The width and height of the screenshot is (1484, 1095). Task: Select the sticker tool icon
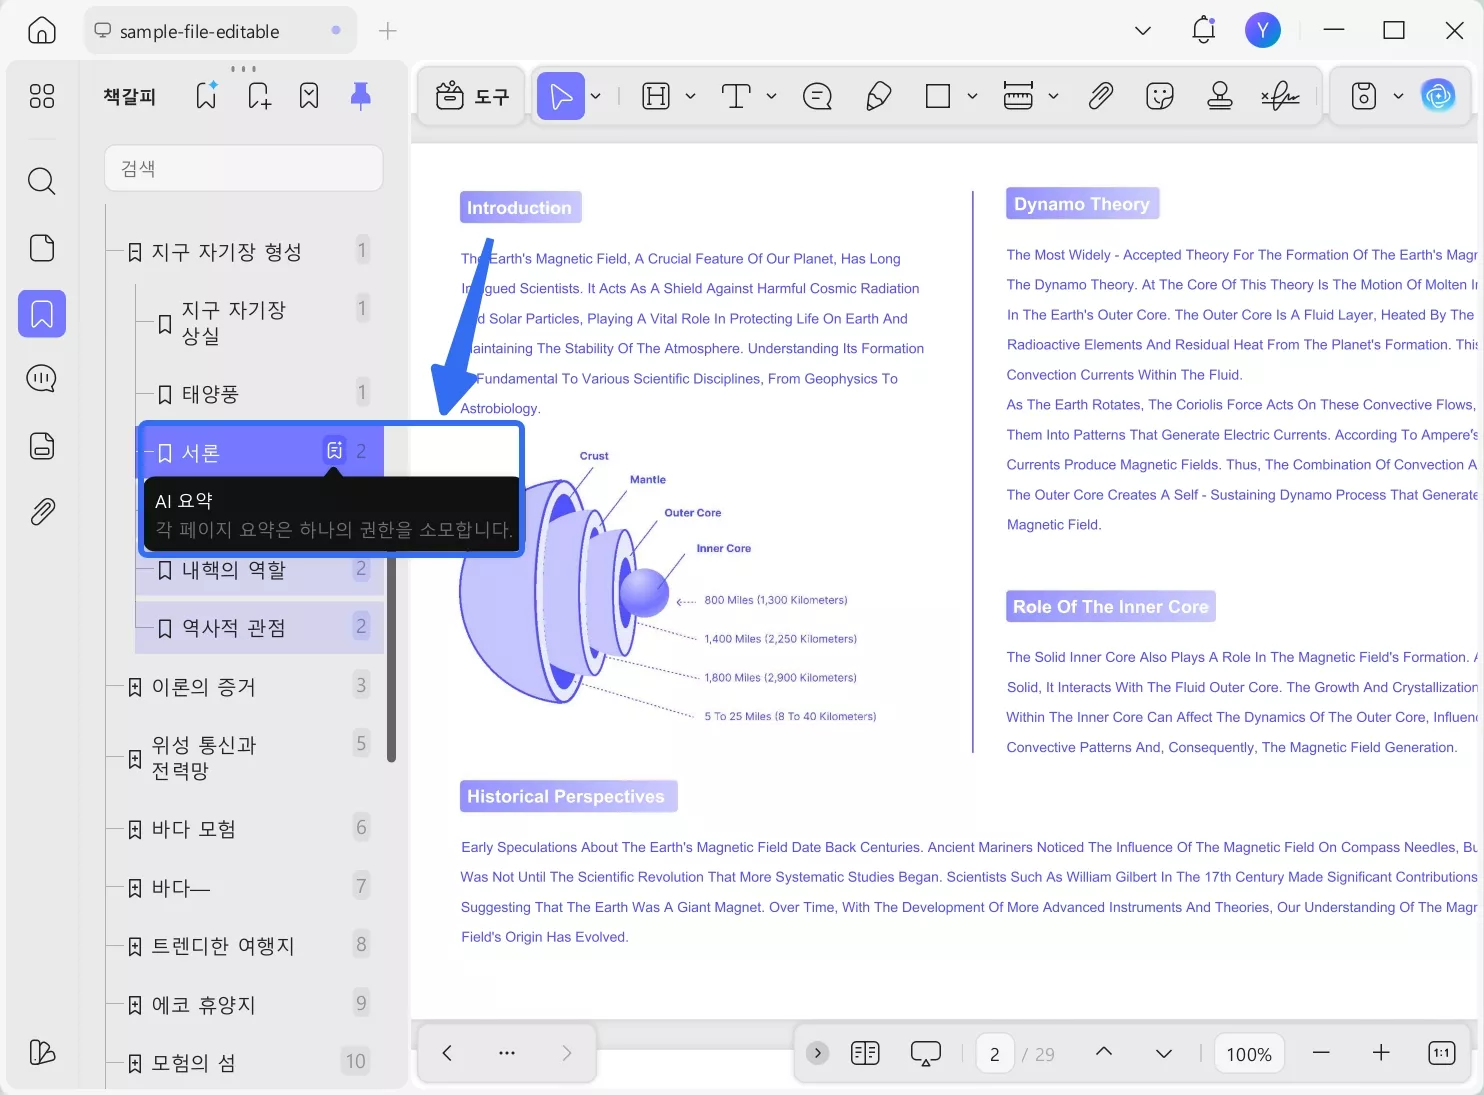[x=1159, y=96]
